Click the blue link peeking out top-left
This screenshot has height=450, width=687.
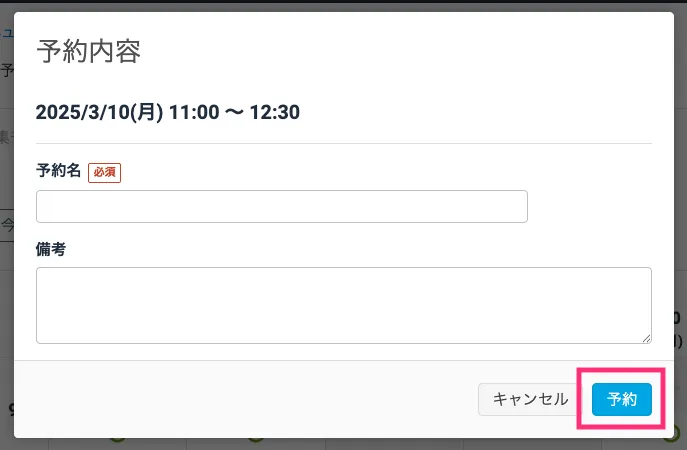[6, 32]
